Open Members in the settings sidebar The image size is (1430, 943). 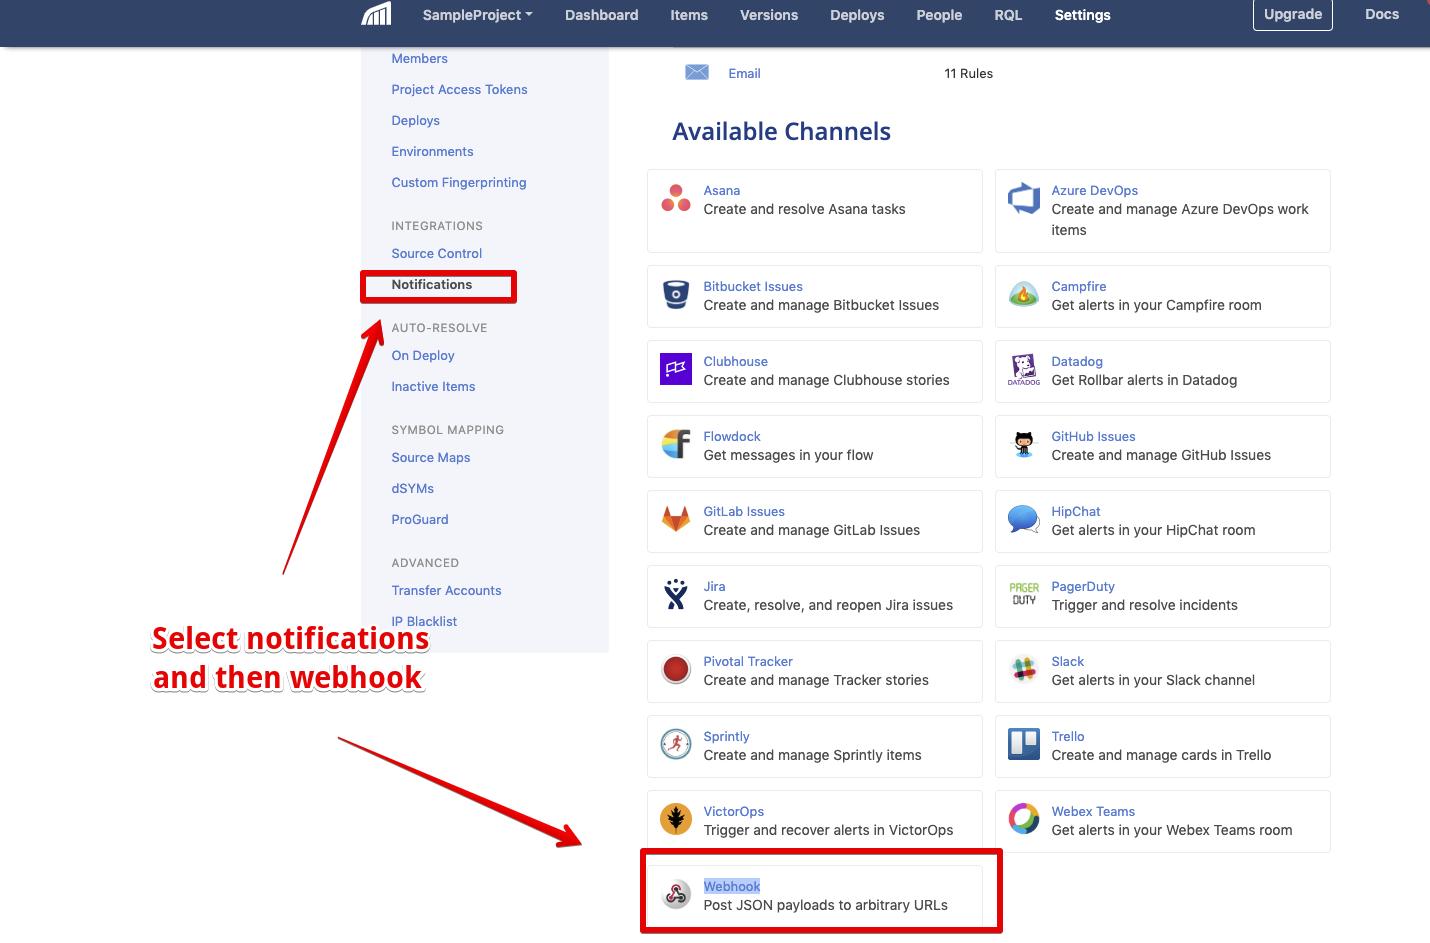click(419, 59)
